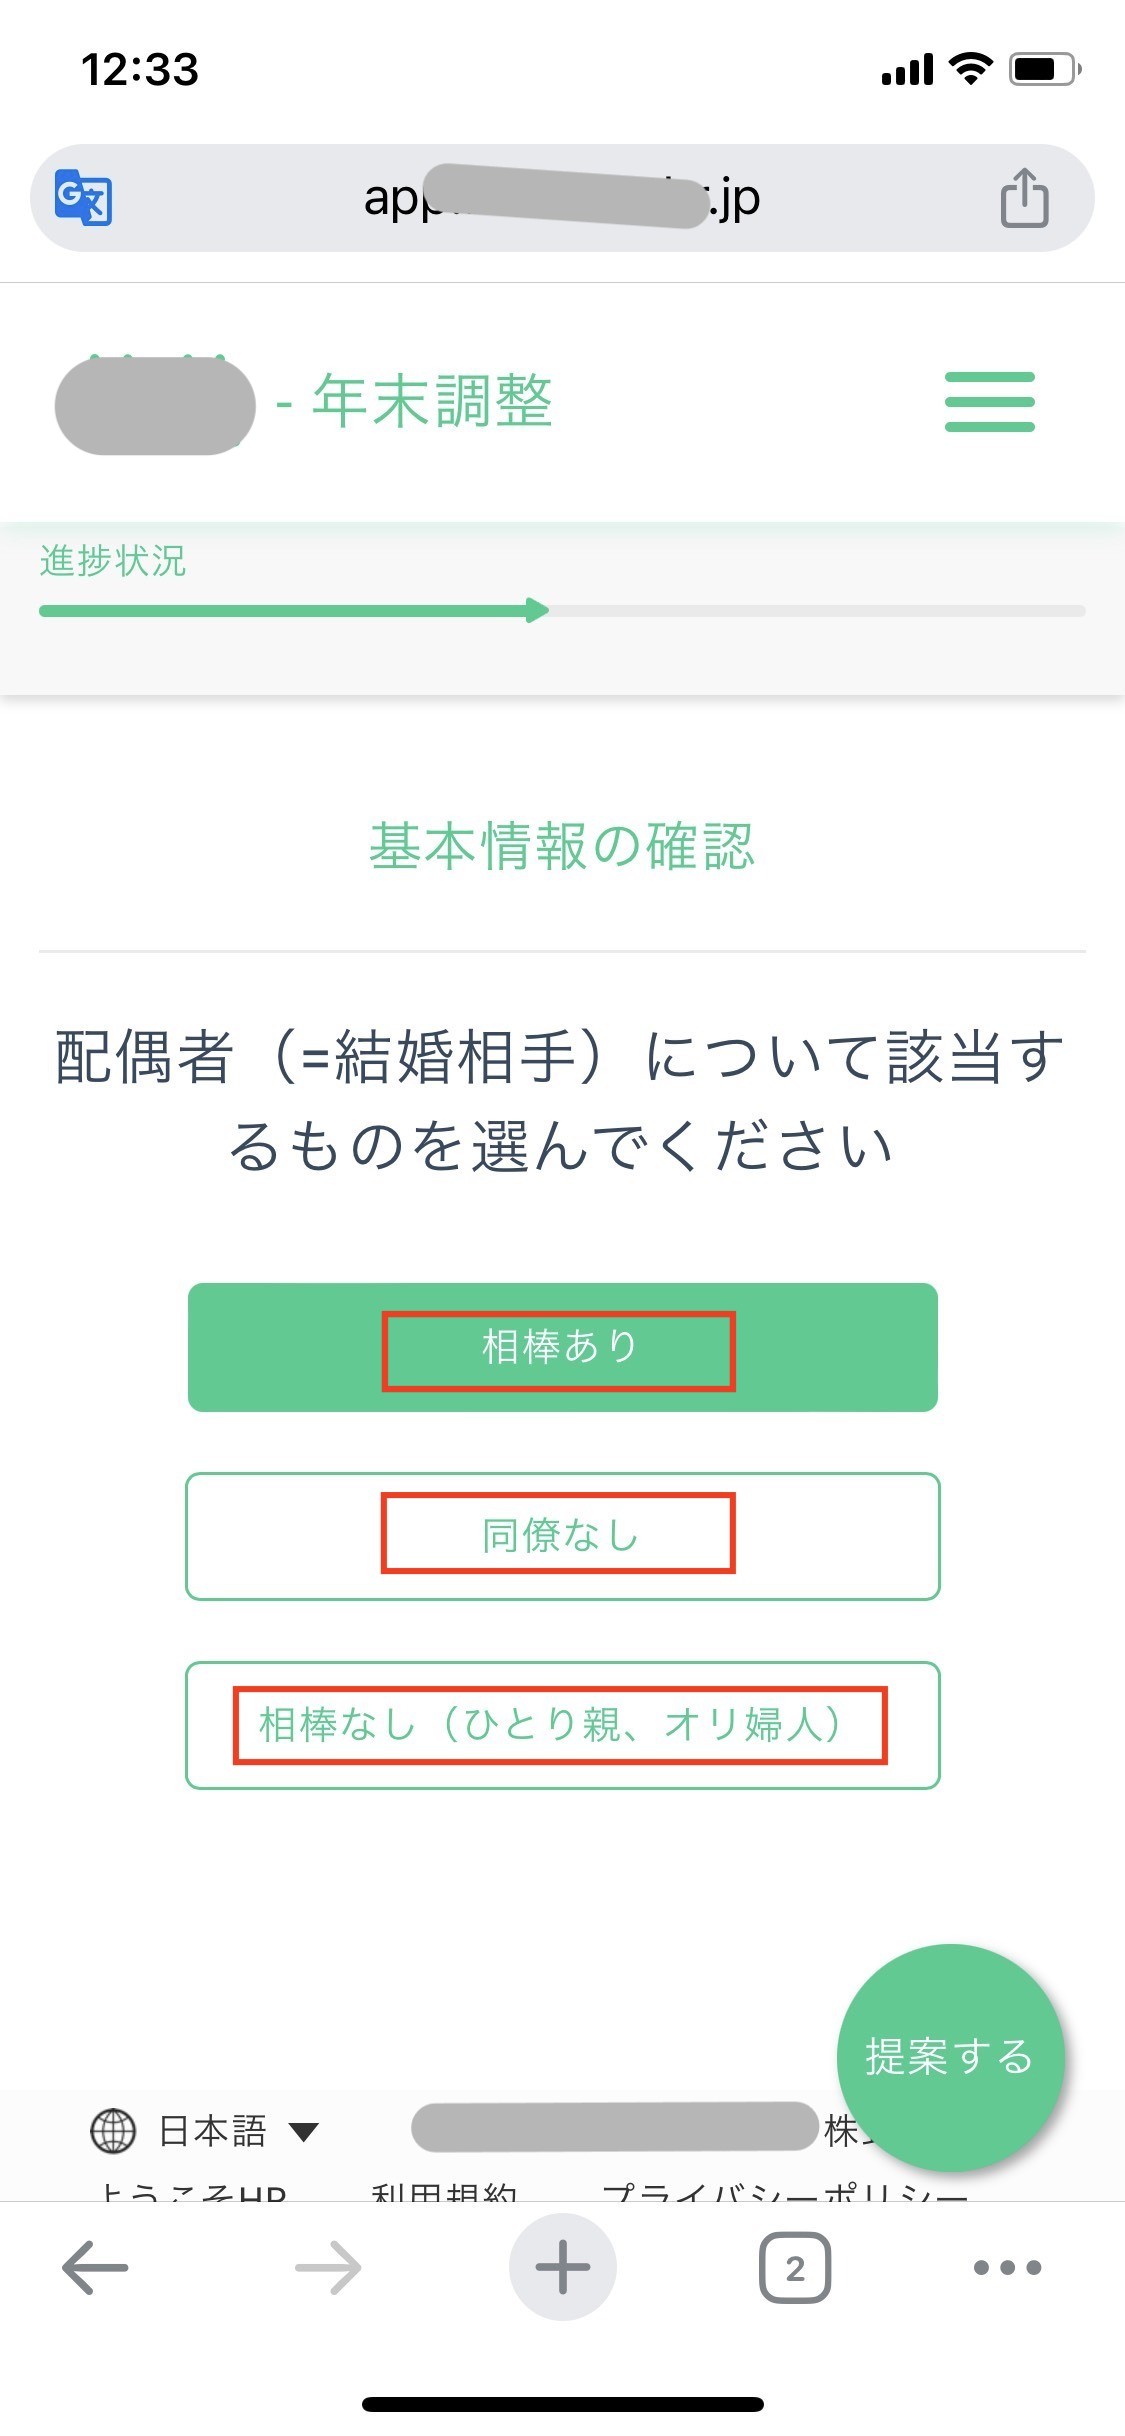Click the 提案する floating button
Viewport: 1125px width, 2436px height.
pos(950,2057)
